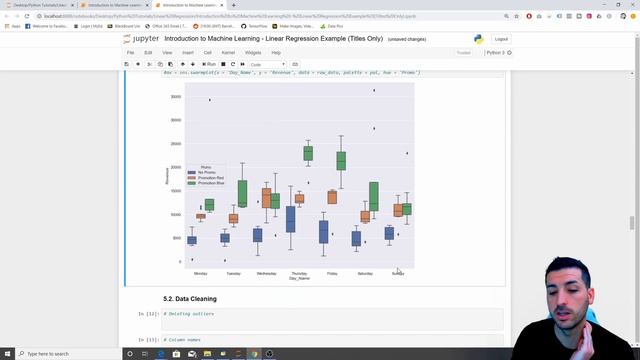Open the Facebook bookmark
Screen dimensions: 640x360
tap(47, 26)
